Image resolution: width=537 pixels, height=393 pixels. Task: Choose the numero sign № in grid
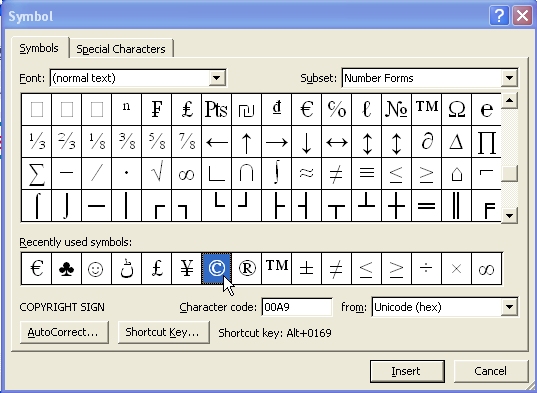[x=397, y=110]
